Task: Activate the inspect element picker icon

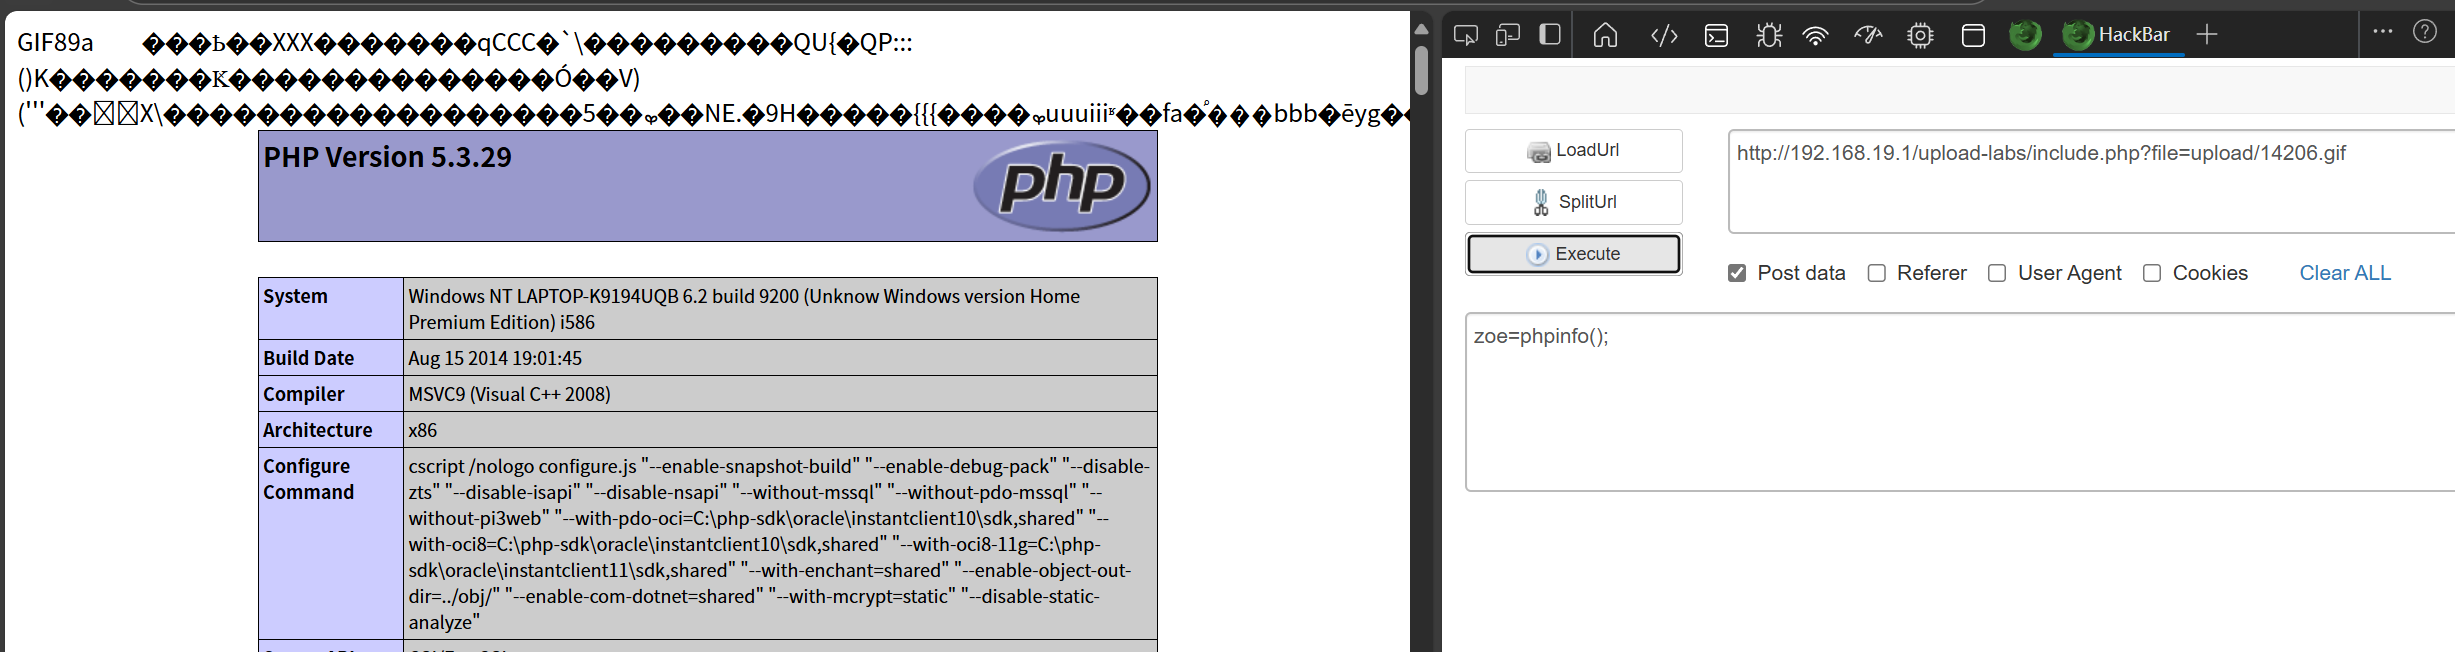Action: tap(1466, 35)
